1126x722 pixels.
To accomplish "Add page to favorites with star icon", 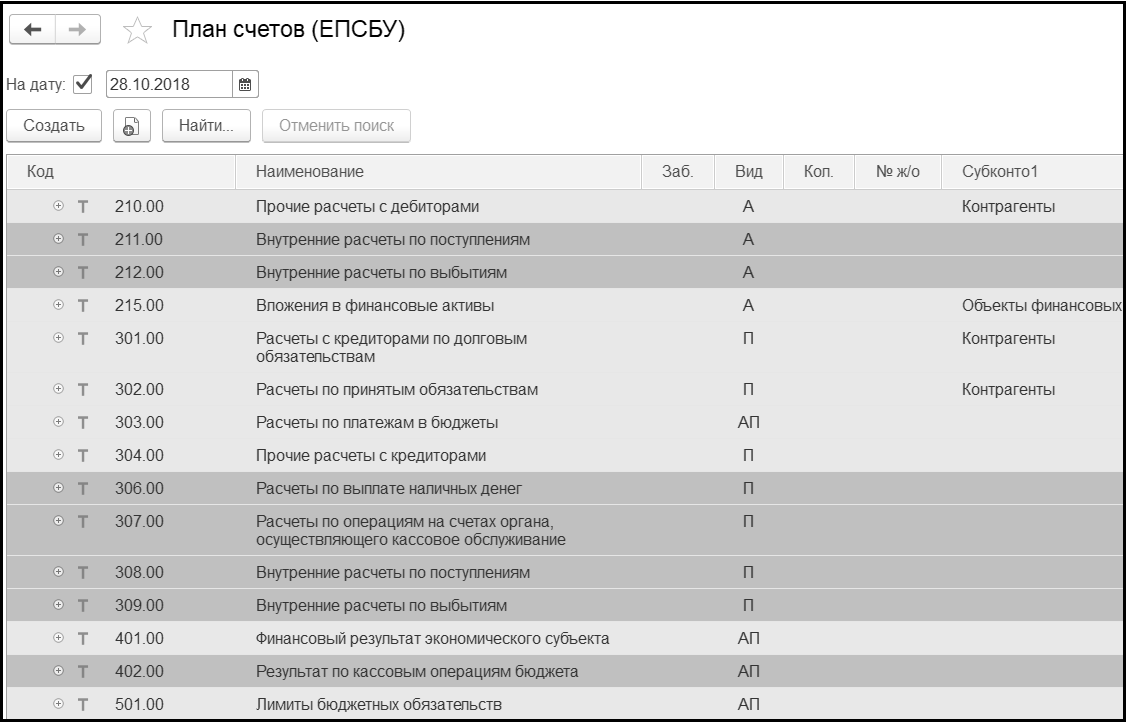I will click(136, 33).
